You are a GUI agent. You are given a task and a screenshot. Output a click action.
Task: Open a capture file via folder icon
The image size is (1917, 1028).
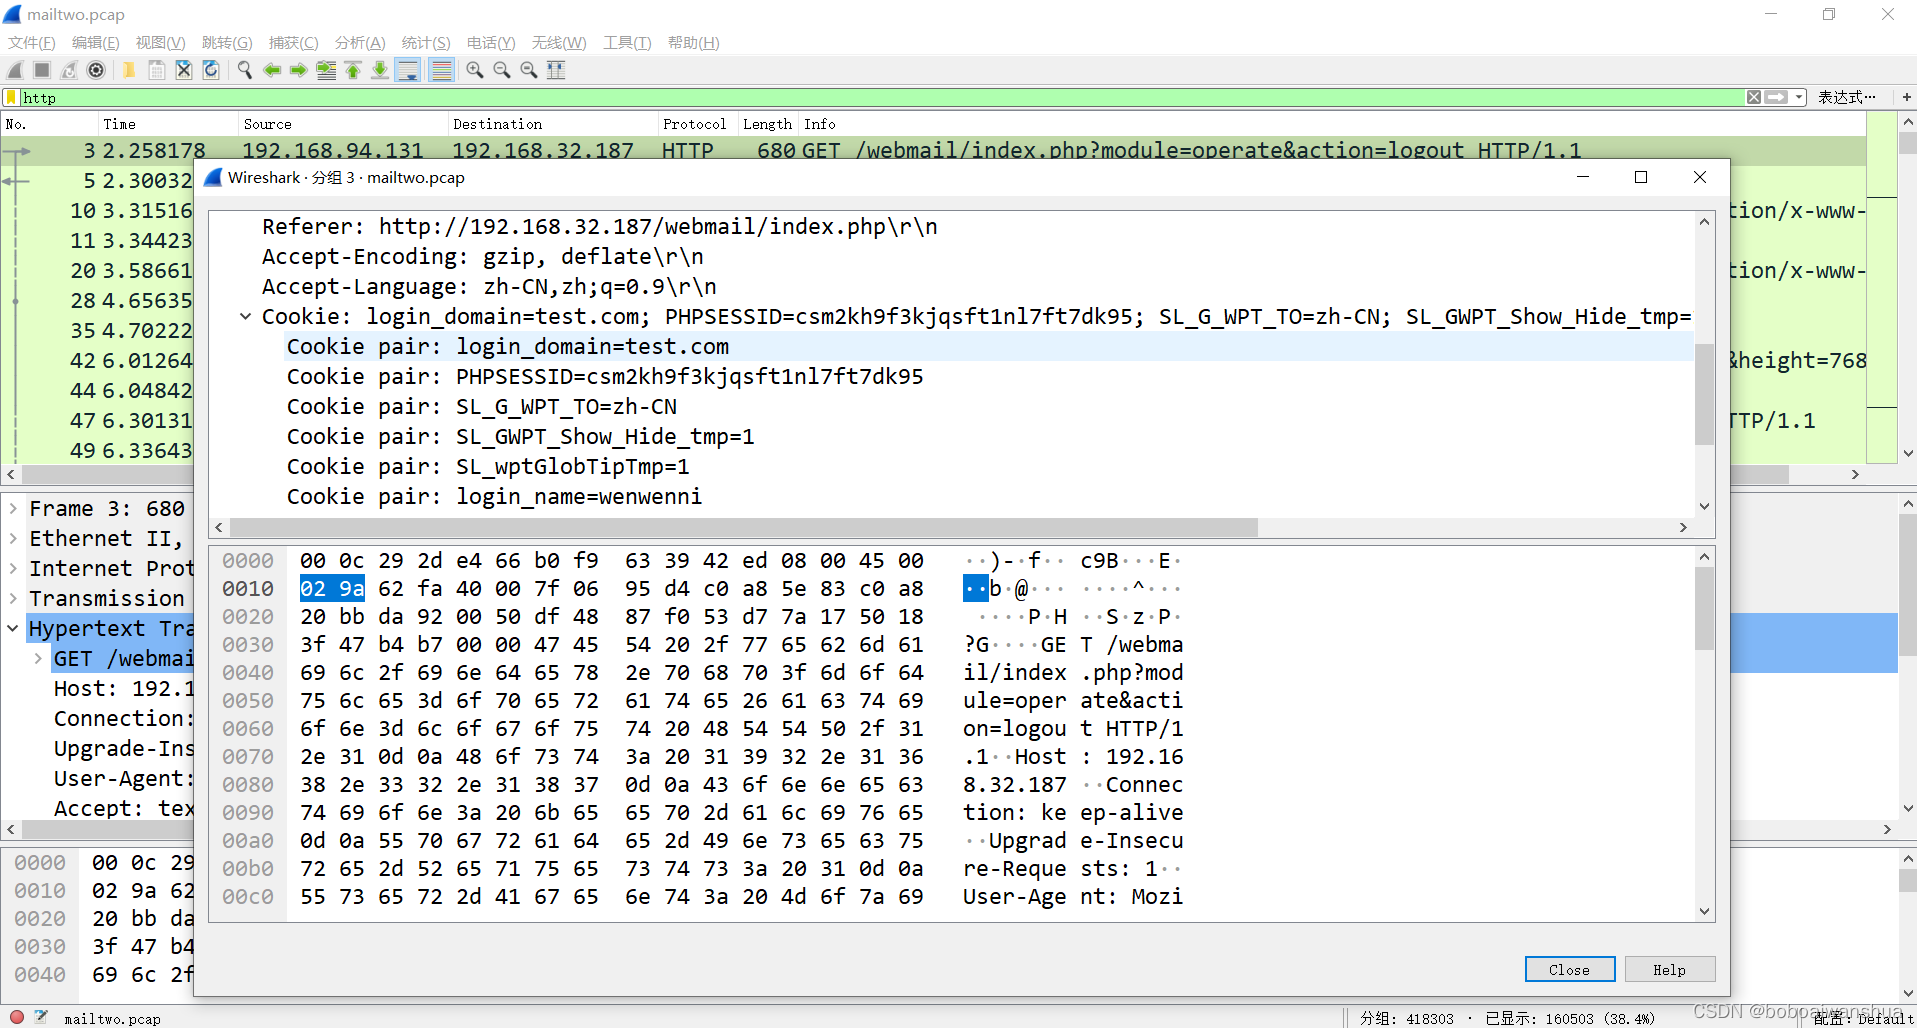pyautogui.click(x=129, y=70)
